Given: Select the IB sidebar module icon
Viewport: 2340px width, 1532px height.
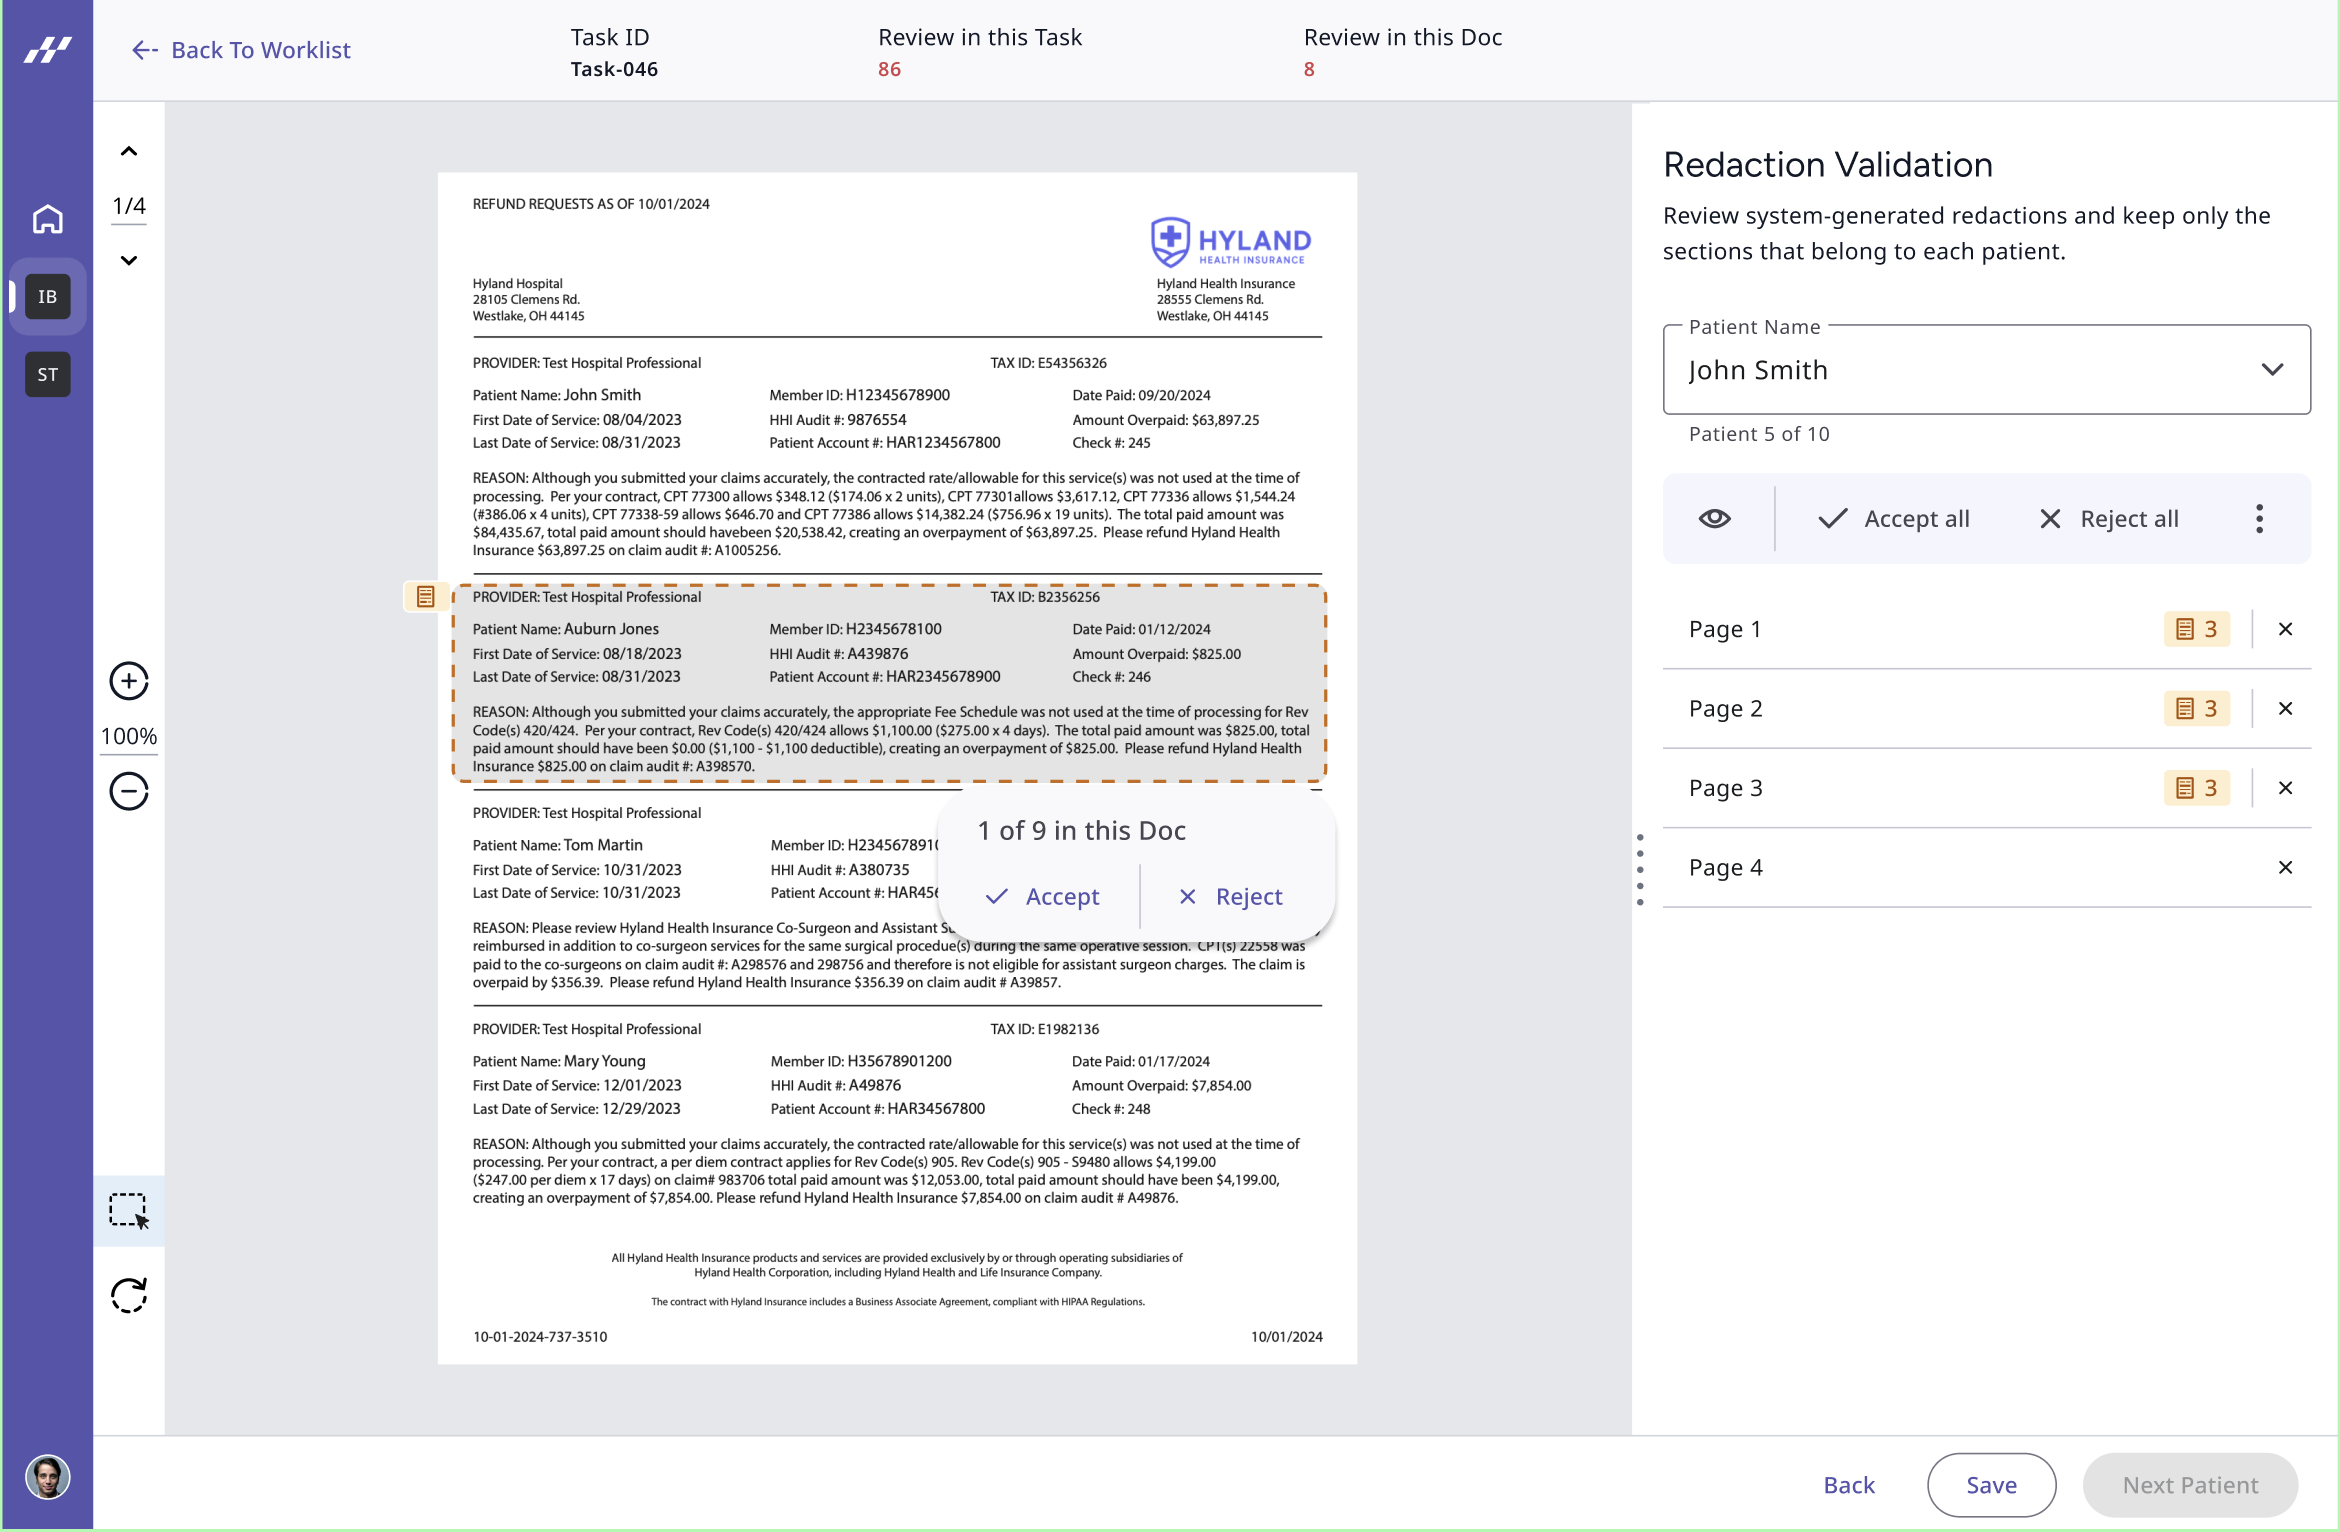Looking at the screenshot, I should [47, 297].
